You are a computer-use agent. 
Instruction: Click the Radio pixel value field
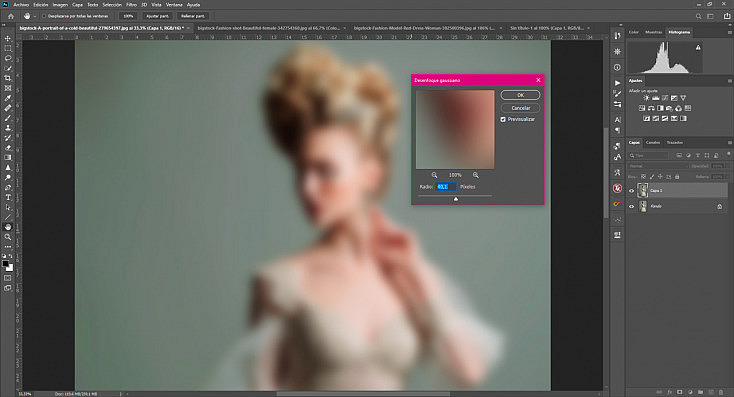[x=445, y=186]
